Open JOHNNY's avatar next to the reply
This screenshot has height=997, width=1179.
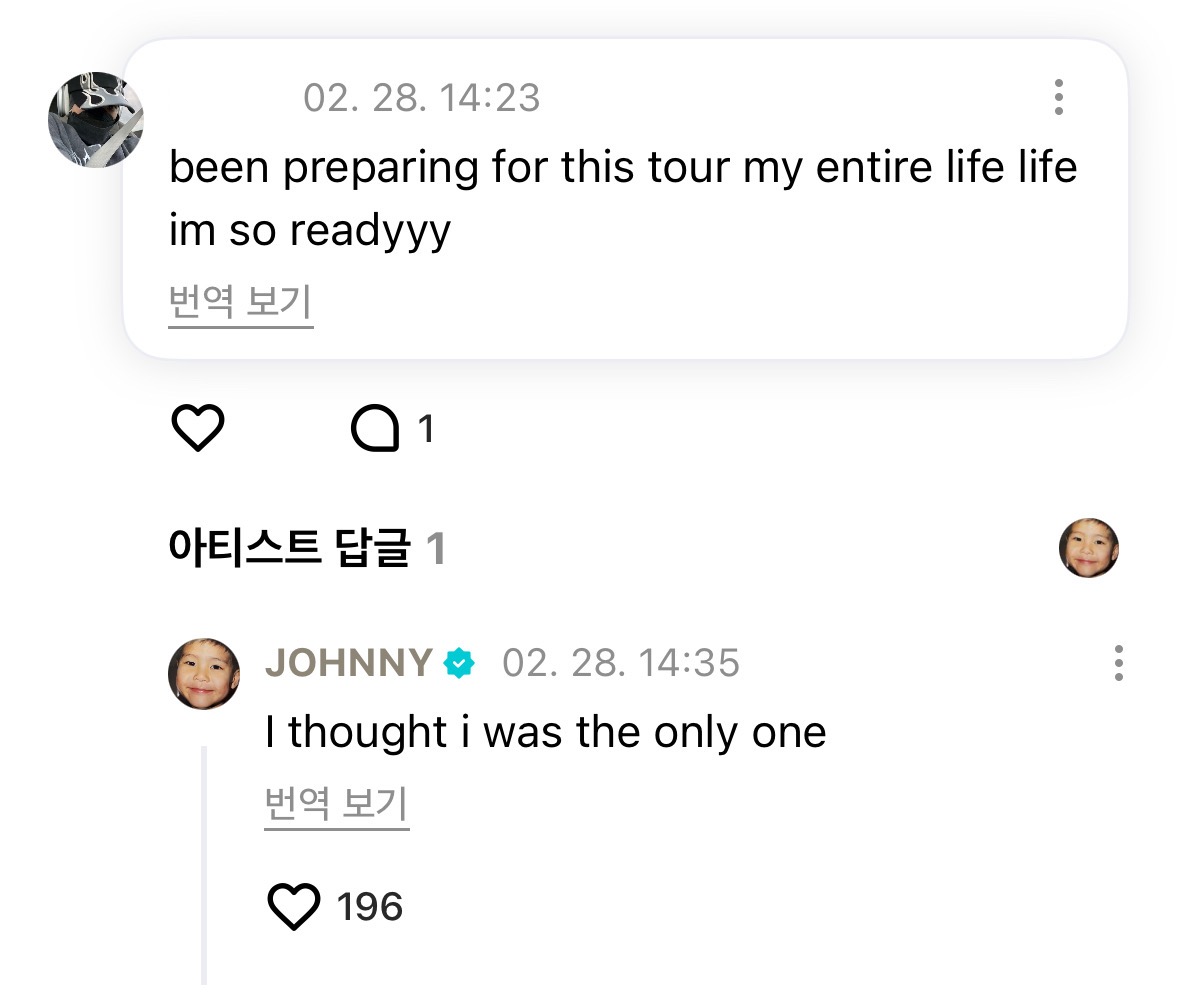pos(204,674)
